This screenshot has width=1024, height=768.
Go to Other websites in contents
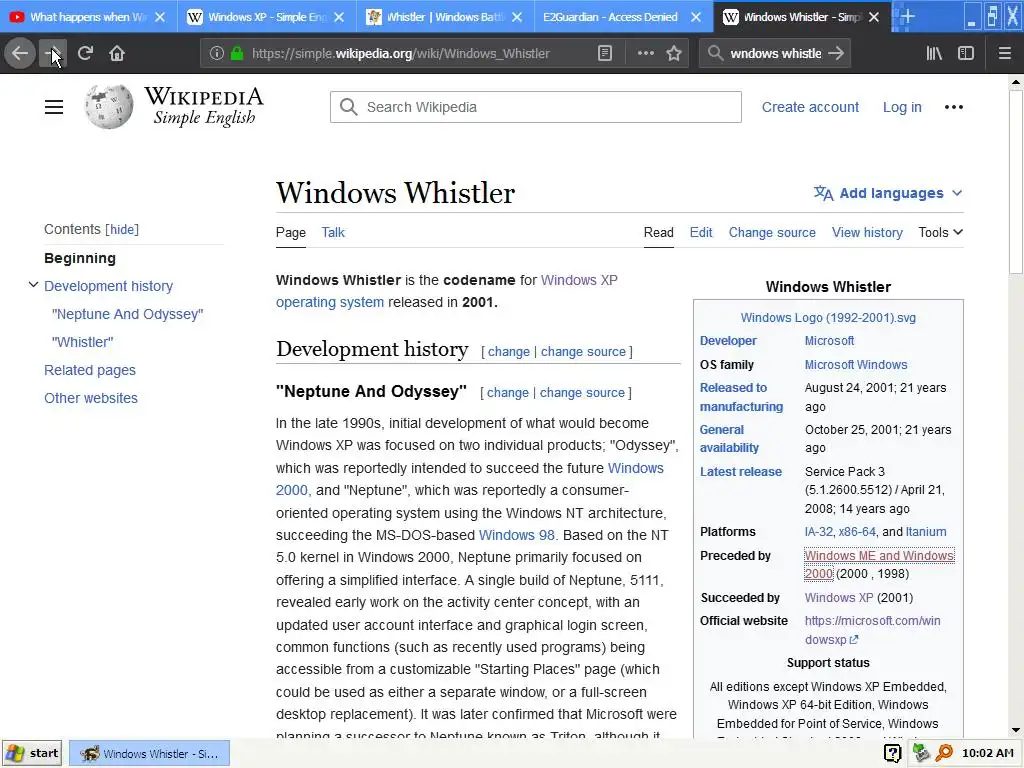[91, 398]
